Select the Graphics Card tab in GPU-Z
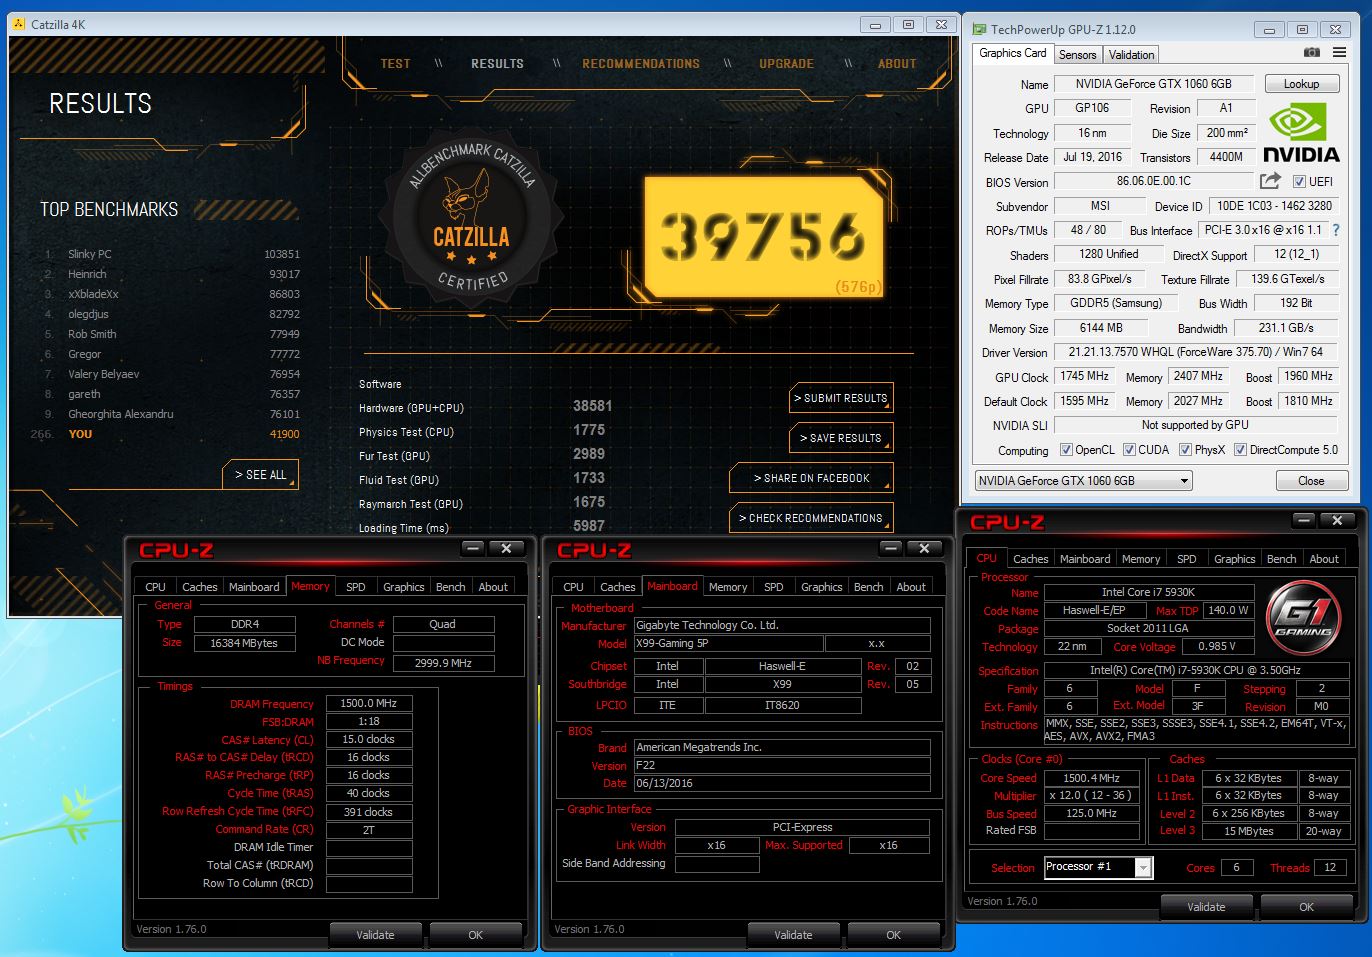The image size is (1372, 957). pos(1013,54)
